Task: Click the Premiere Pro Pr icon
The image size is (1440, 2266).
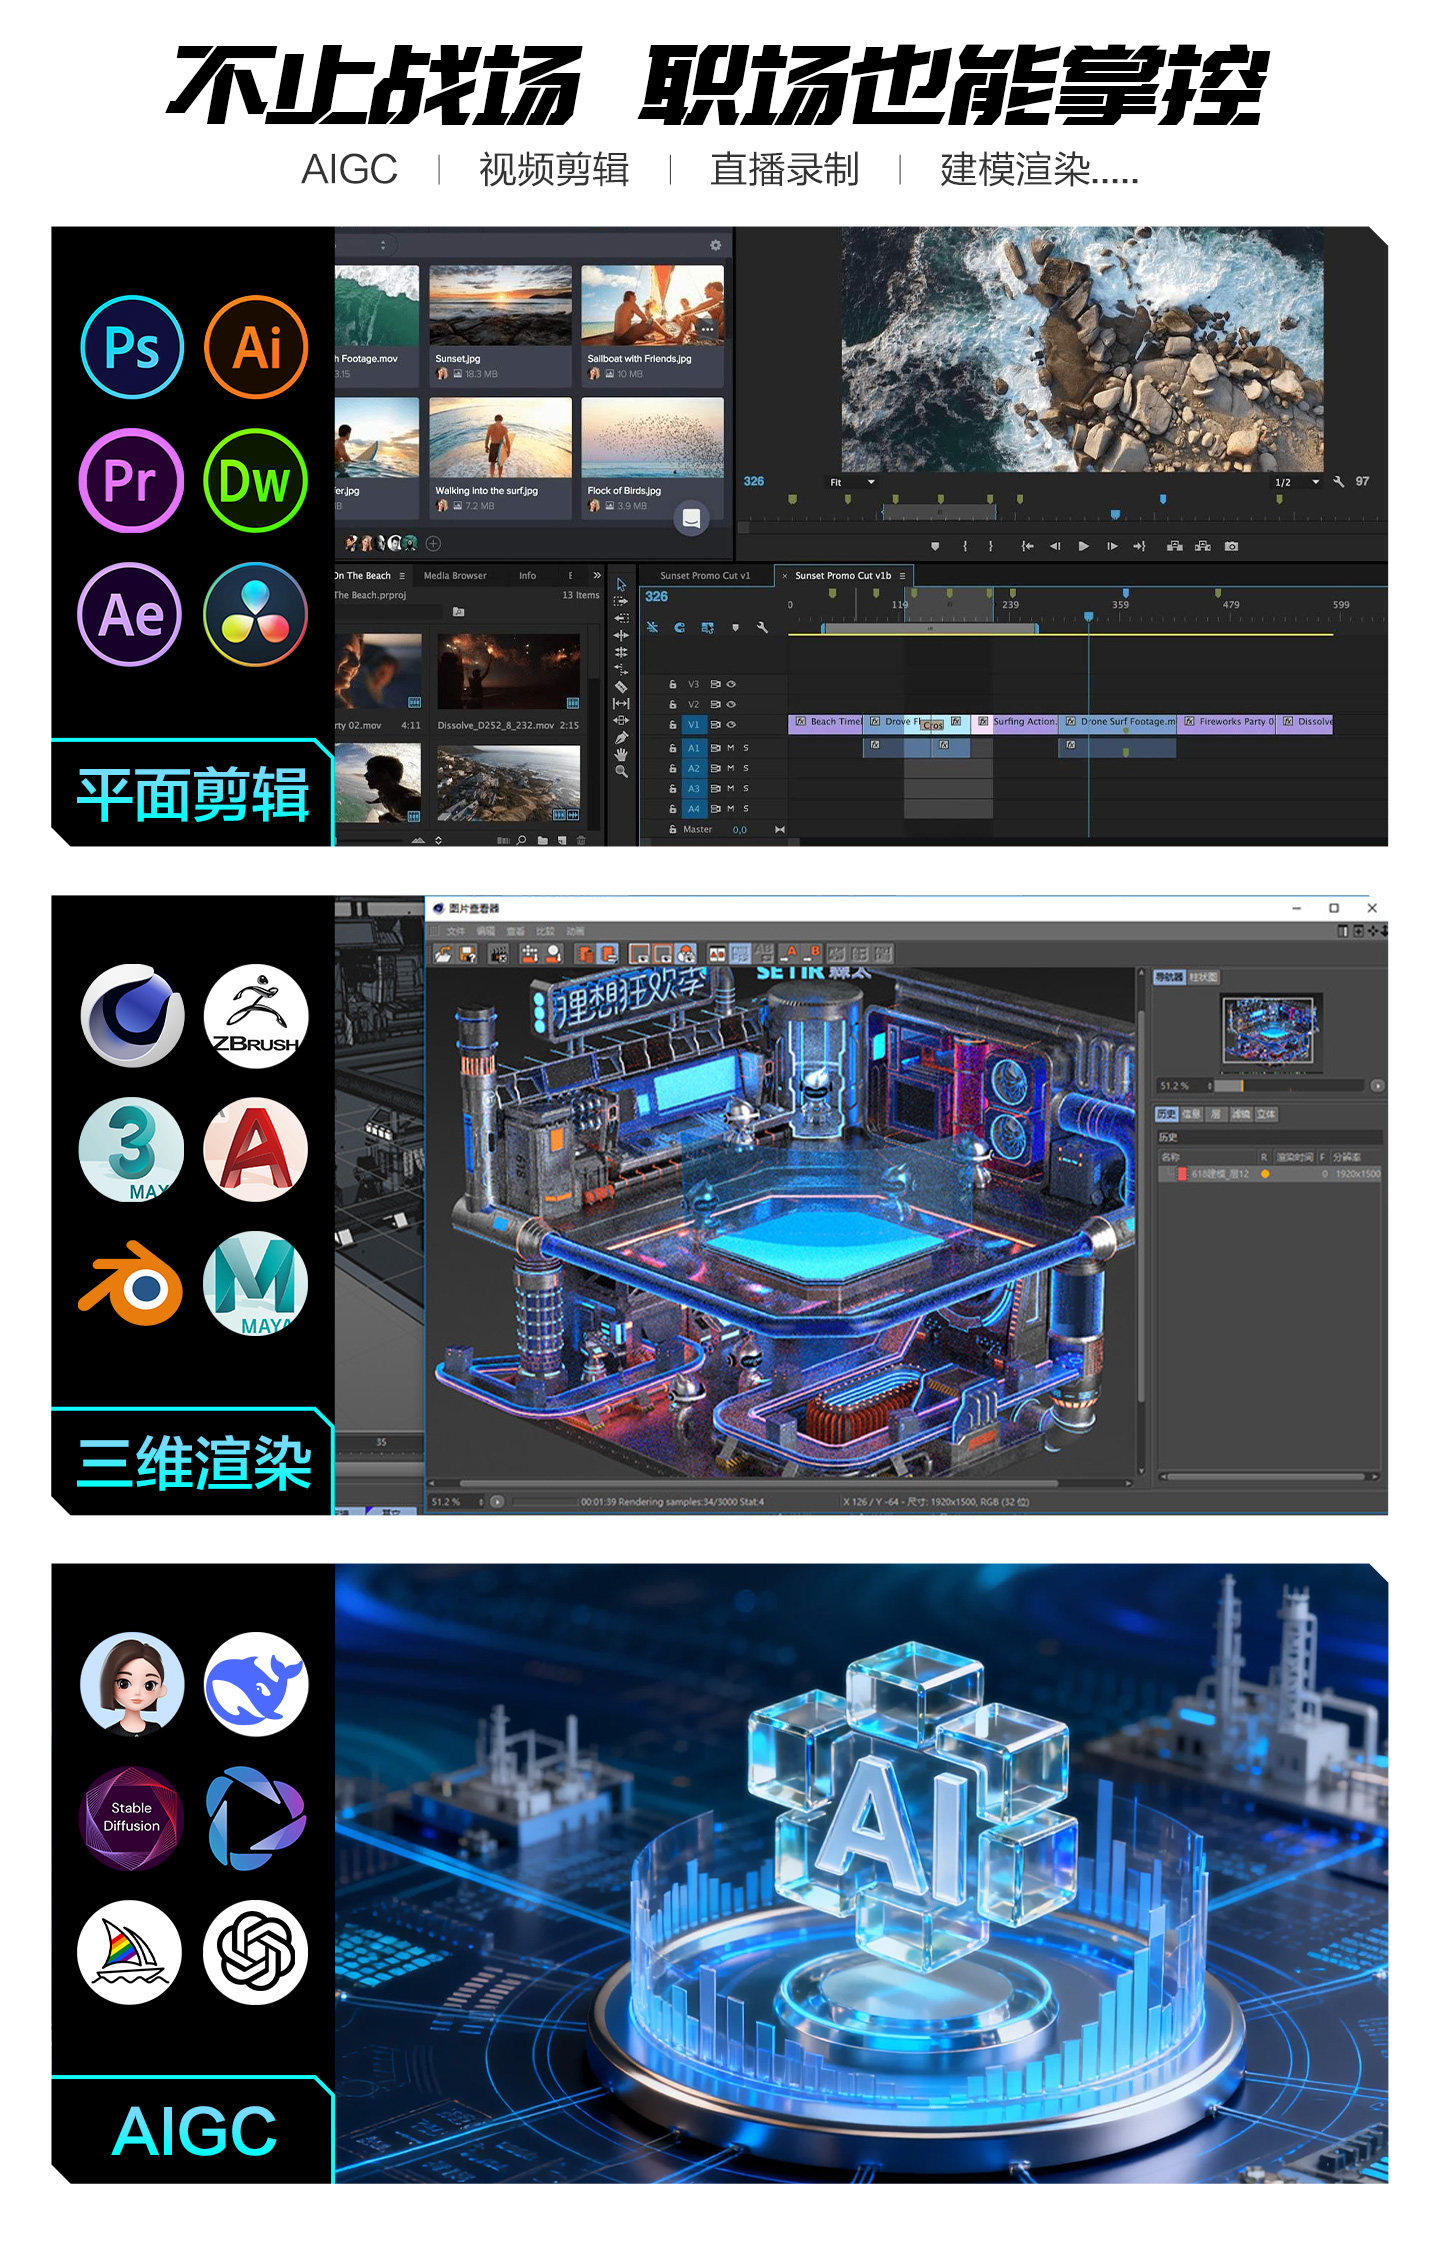Action: [x=131, y=480]
